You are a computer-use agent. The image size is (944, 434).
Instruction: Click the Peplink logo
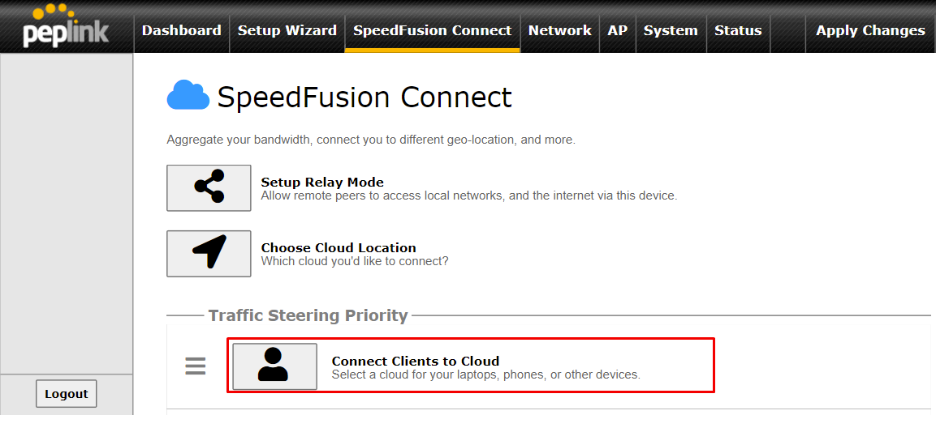coord(66,26)
